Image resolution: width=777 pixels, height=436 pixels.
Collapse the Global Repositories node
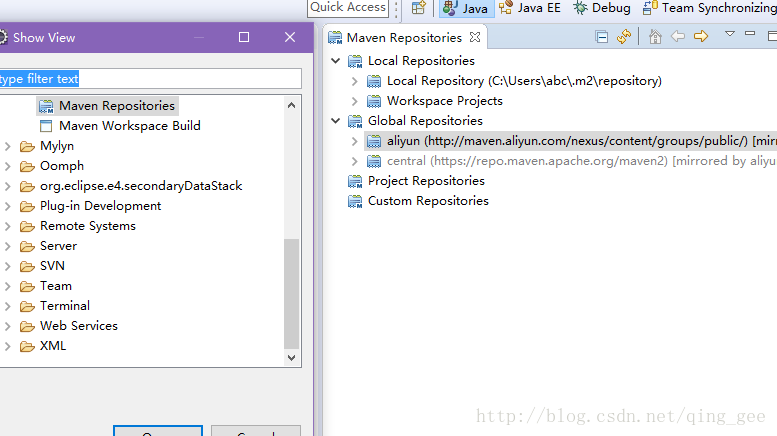coord(335,121)
